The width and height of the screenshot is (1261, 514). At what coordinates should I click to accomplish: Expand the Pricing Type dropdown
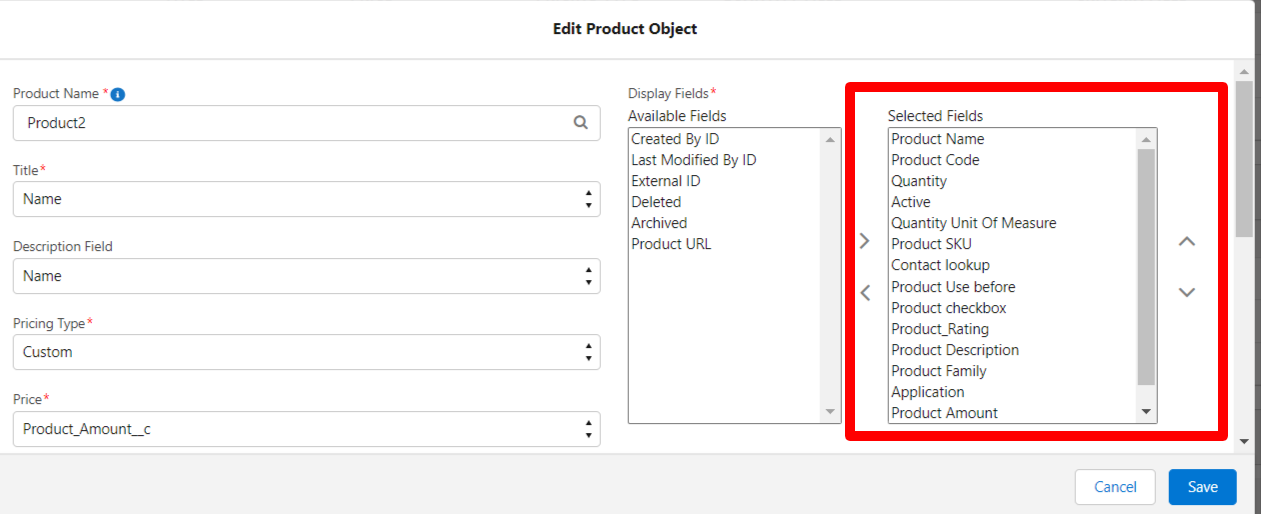(x=306, y=352)
